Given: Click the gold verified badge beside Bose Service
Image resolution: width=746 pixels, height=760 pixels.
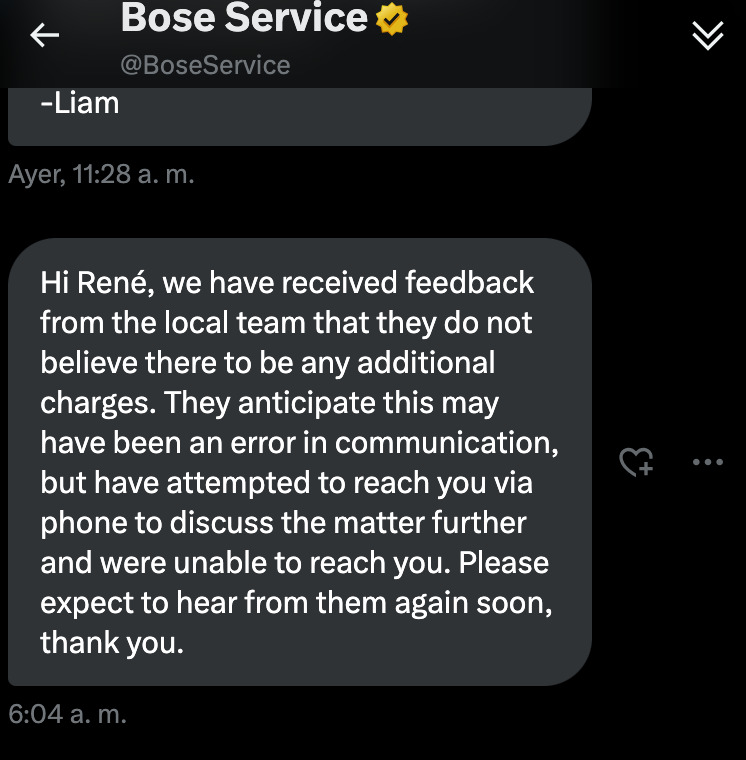Looking at the screenshot, I should (392, 19).
